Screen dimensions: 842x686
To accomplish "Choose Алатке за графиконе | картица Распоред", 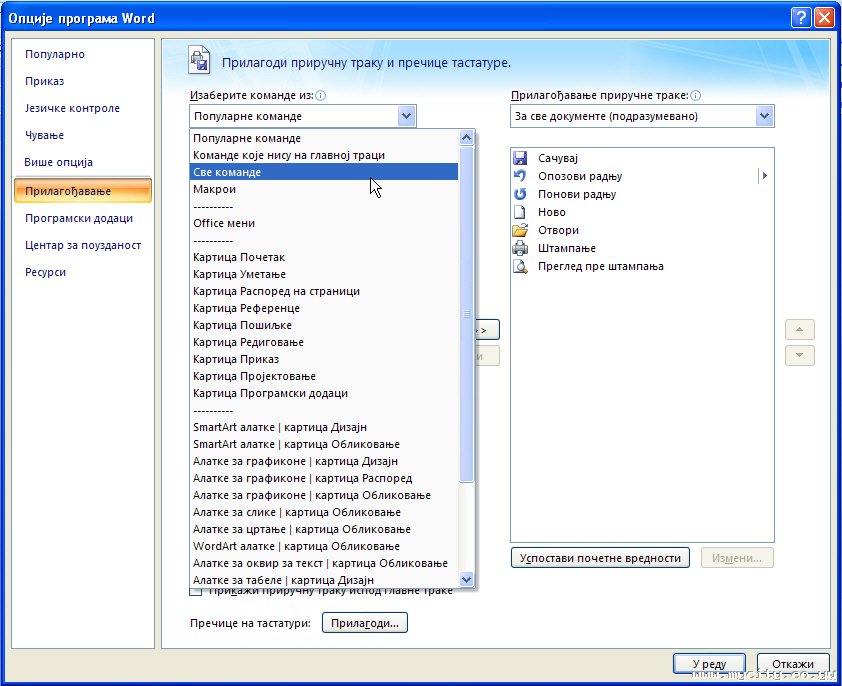I will coord(324,478).
